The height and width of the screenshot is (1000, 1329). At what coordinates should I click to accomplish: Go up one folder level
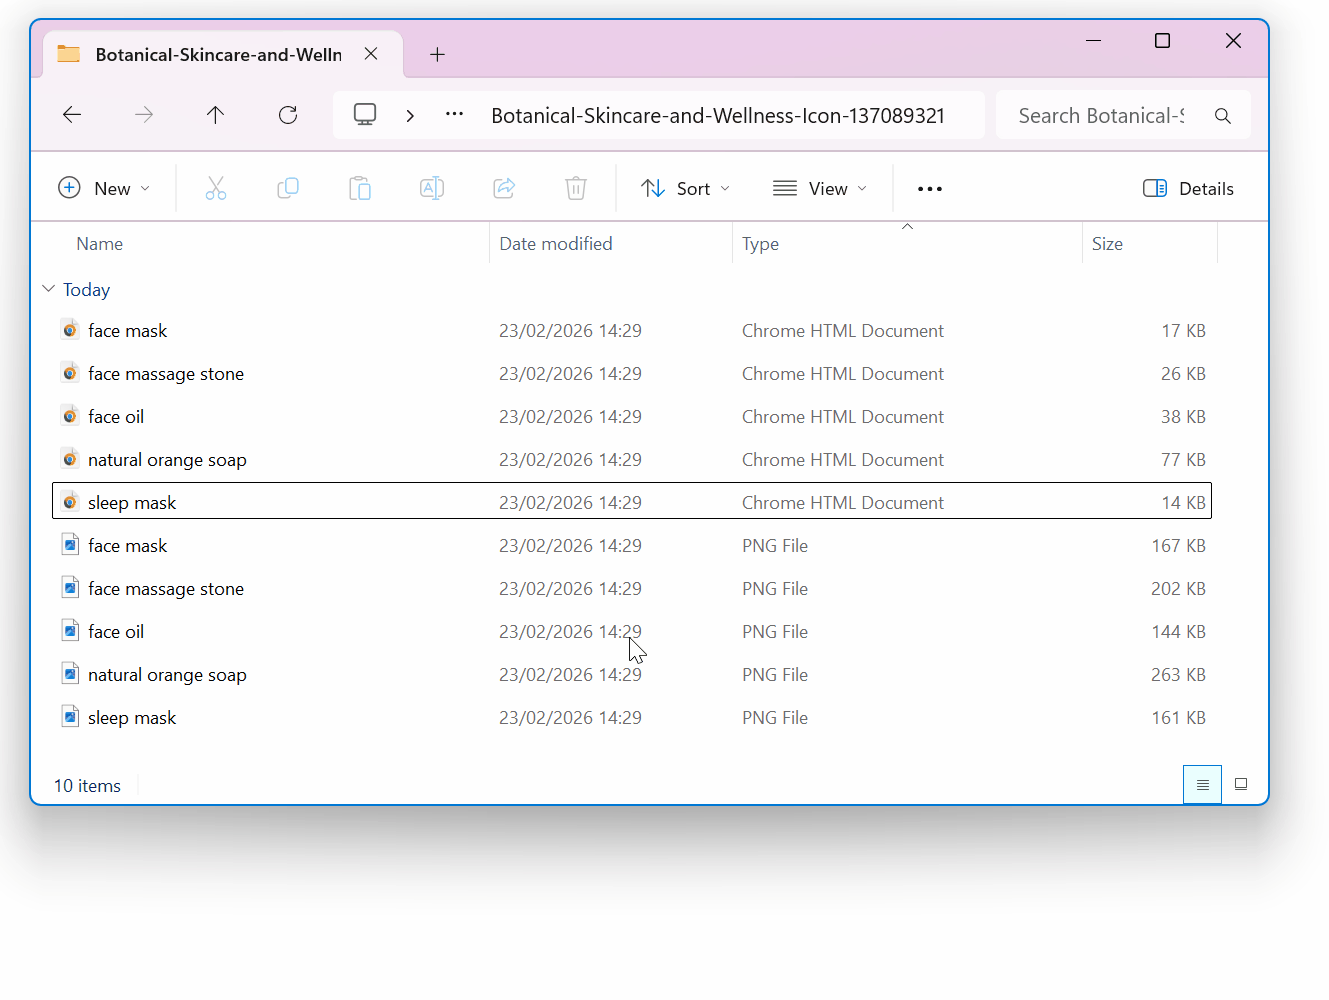click(215, 115)
